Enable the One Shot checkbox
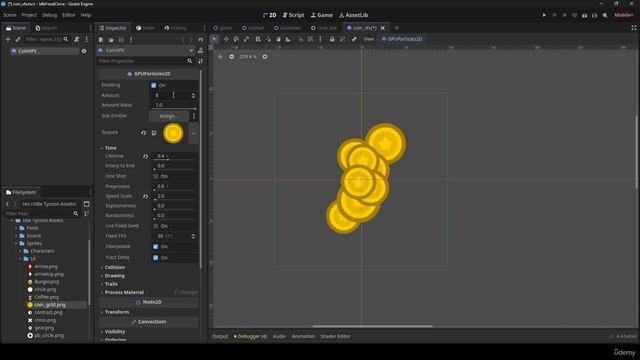The height and width of the screenshot is (360, 640). (x=156, y=176)
